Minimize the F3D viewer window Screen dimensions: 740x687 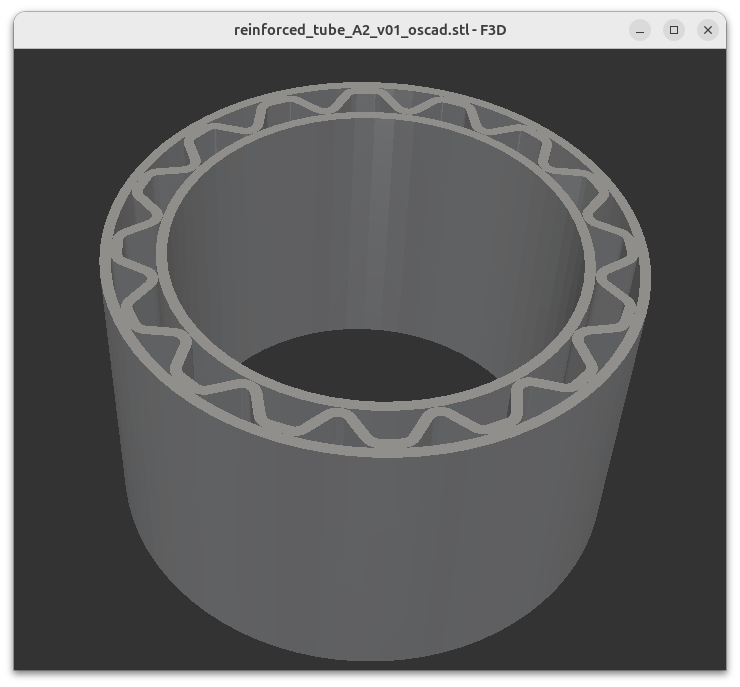tap(640, 30)
